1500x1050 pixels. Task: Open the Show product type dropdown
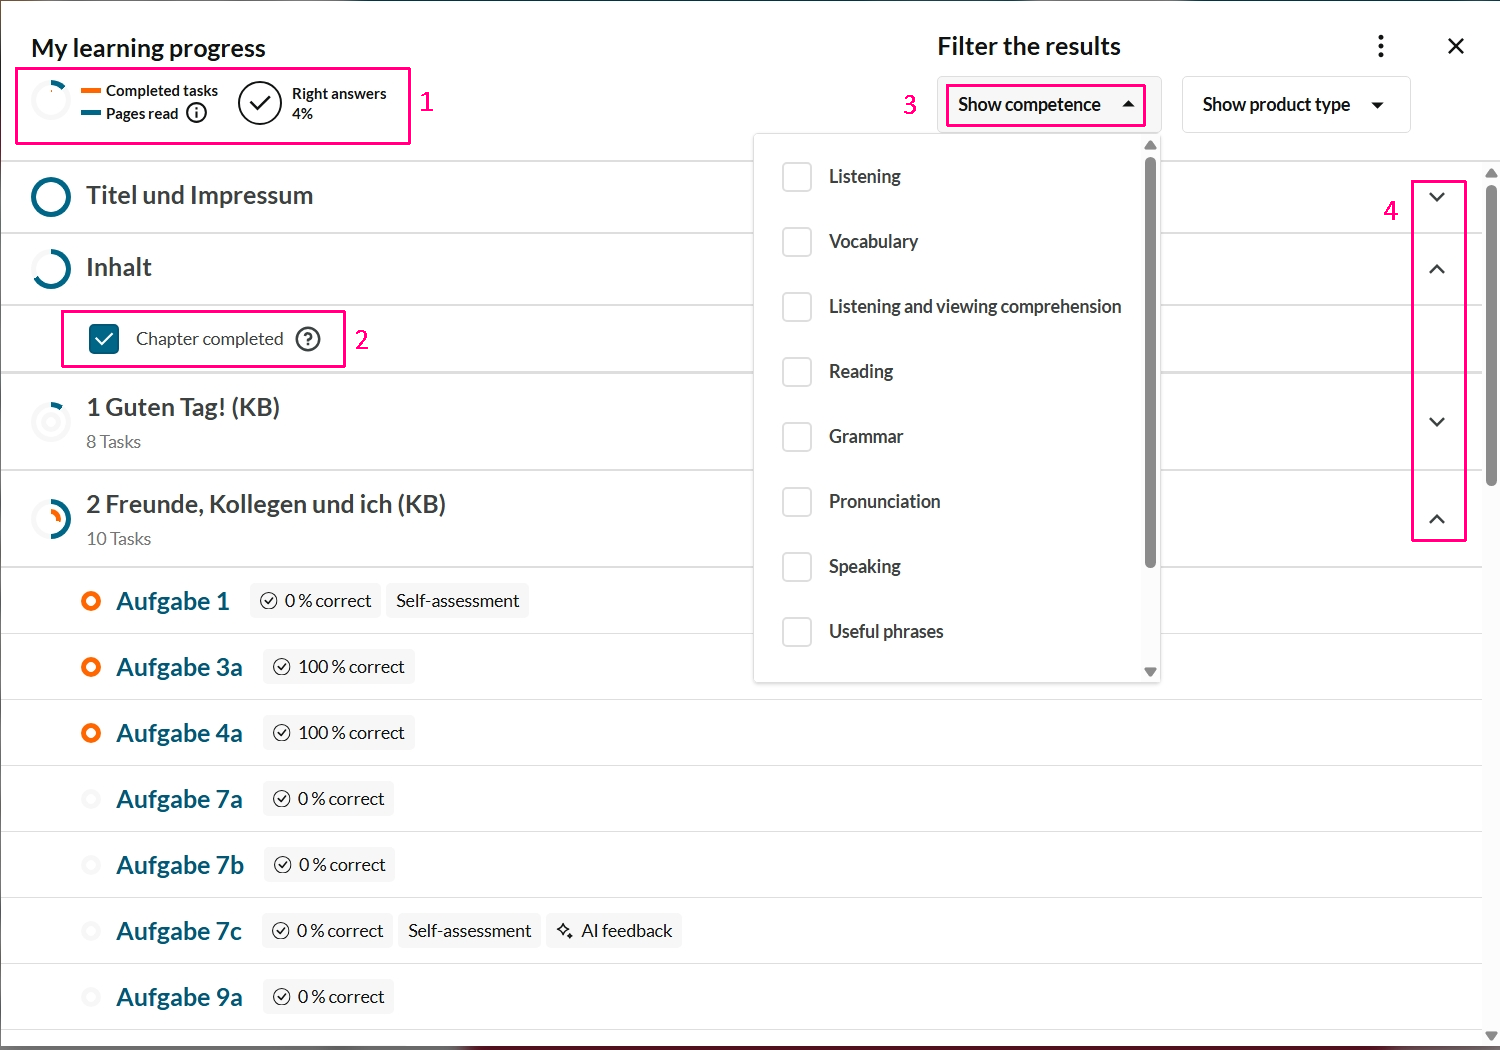tap(1295, 105)
